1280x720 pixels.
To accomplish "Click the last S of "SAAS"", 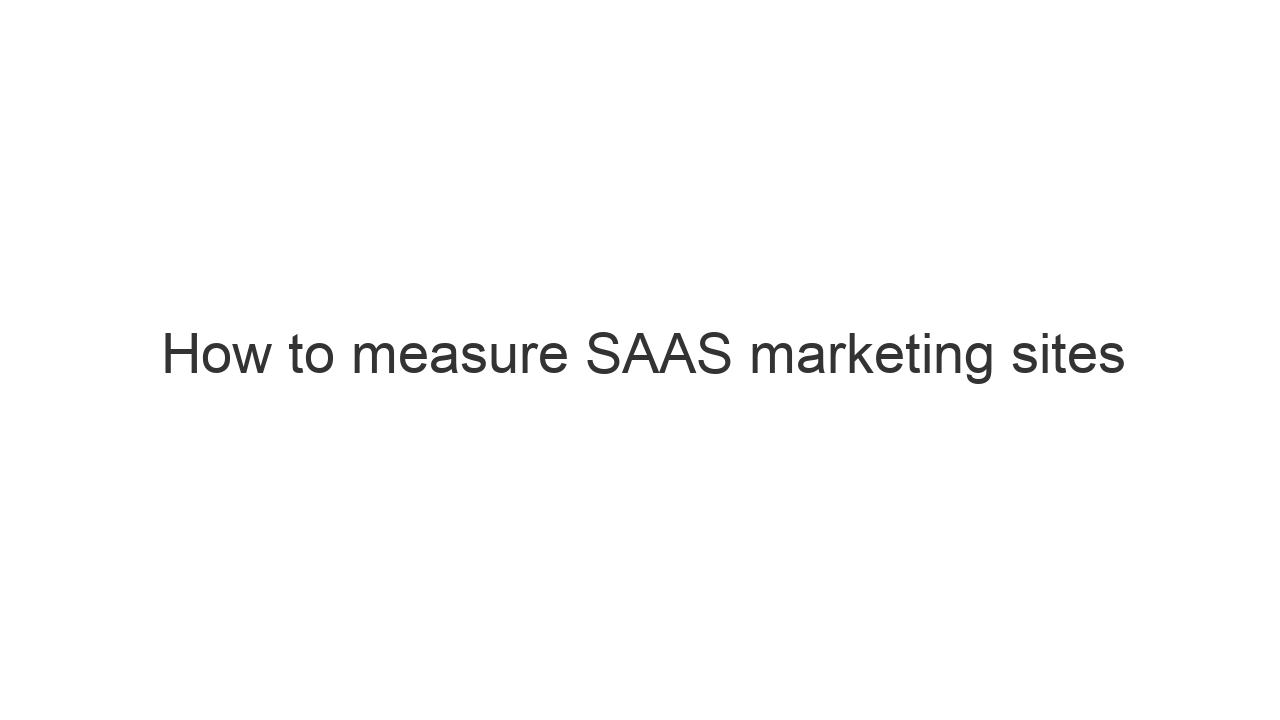I will point(712,355).
